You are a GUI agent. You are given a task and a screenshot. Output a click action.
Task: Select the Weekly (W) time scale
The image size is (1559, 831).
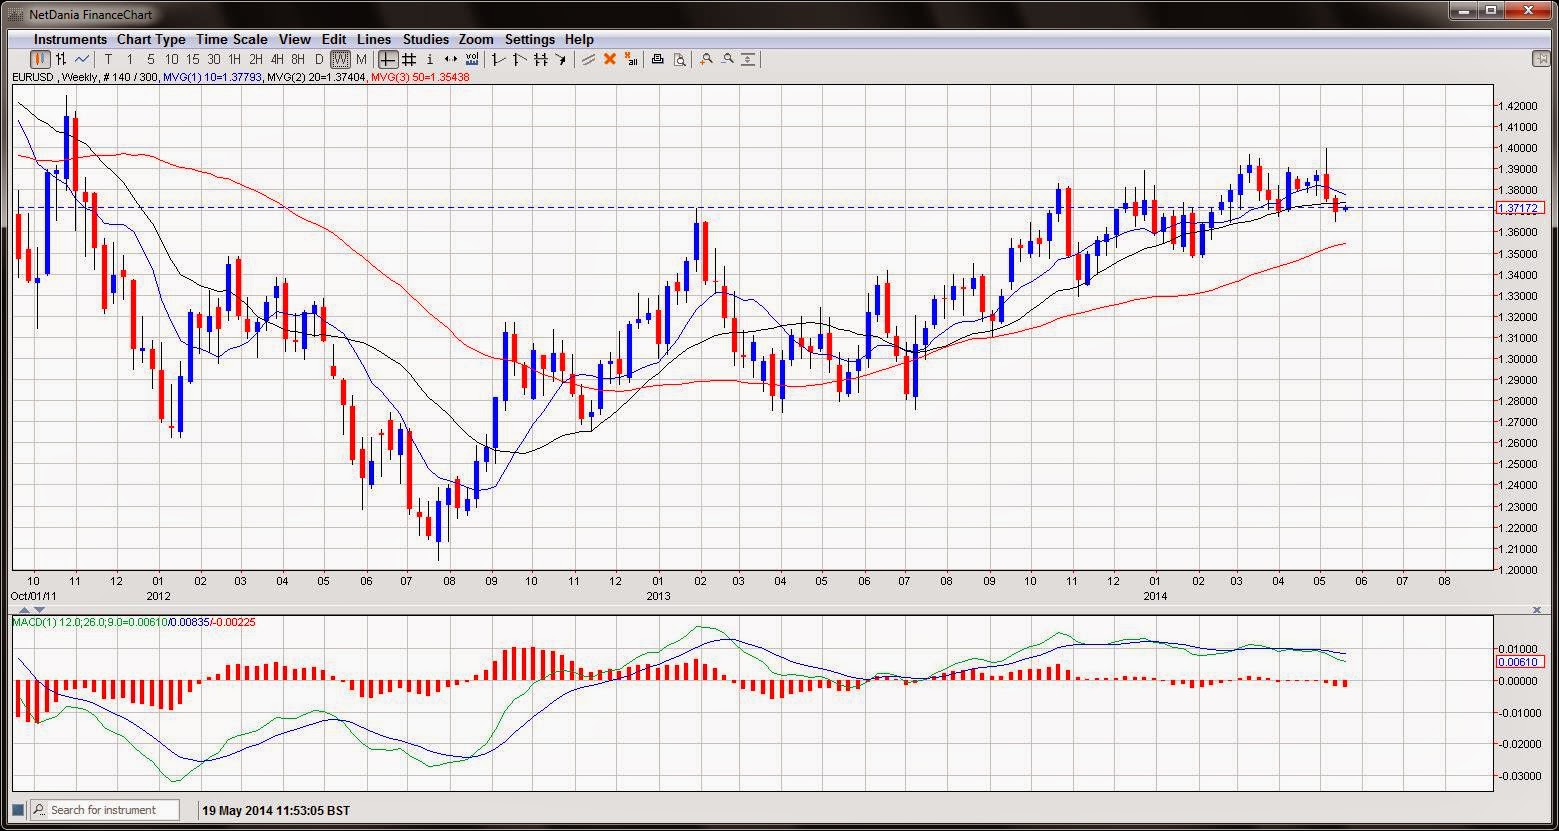pyautogui.click(x=340, y=59)
